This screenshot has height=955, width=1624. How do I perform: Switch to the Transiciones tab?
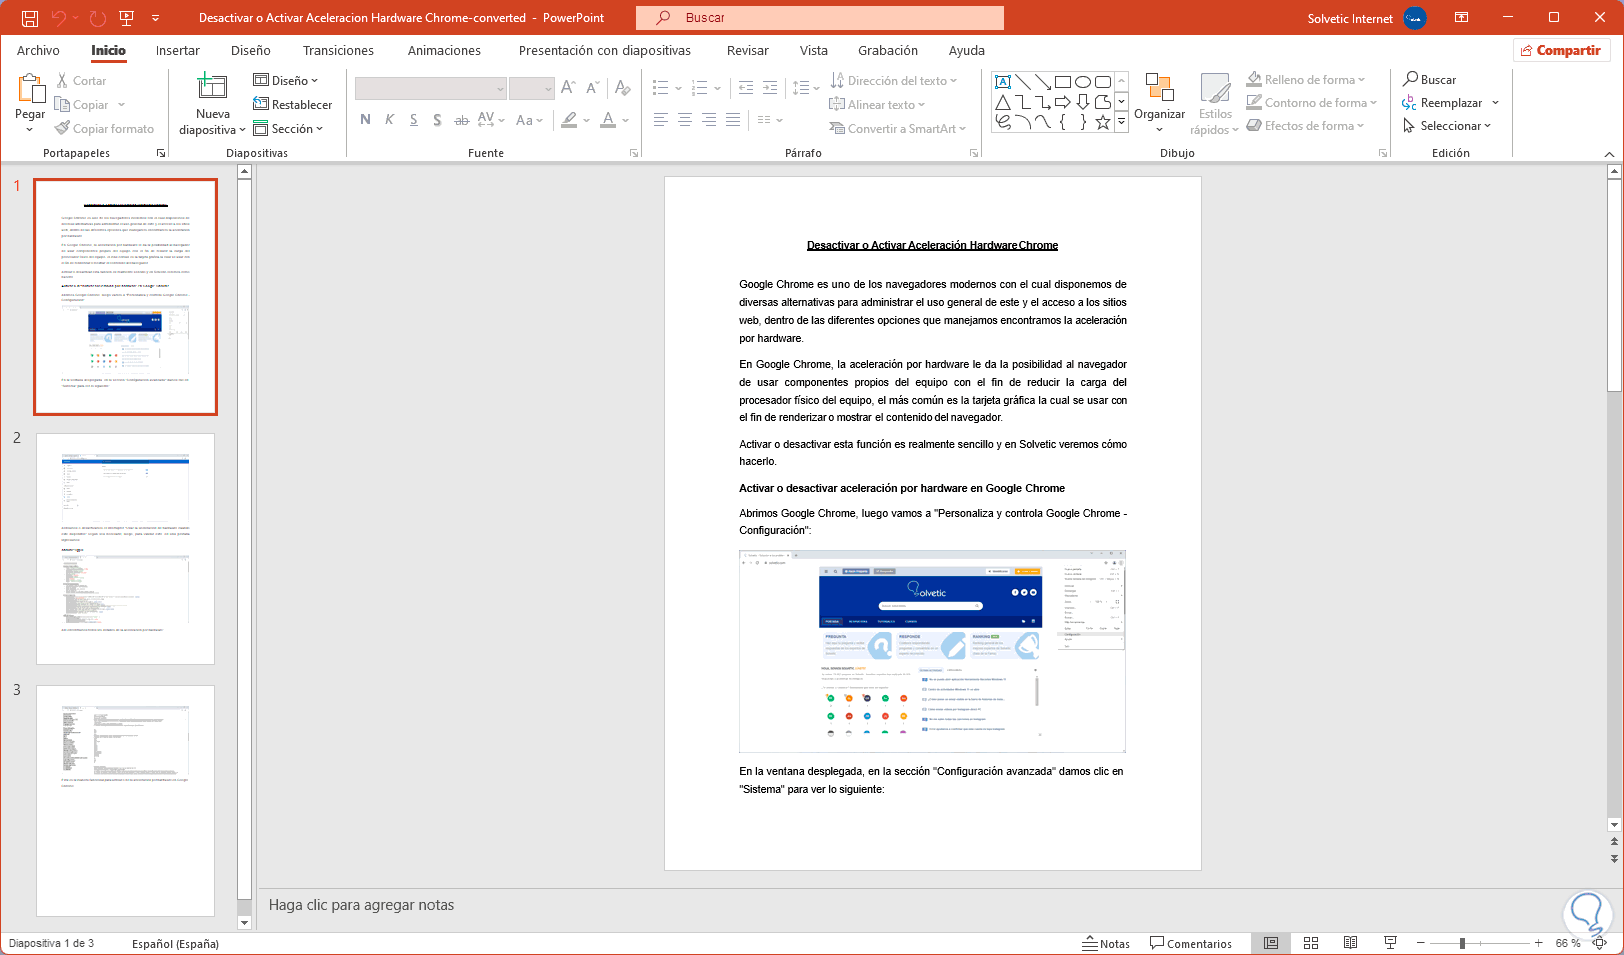338,50
